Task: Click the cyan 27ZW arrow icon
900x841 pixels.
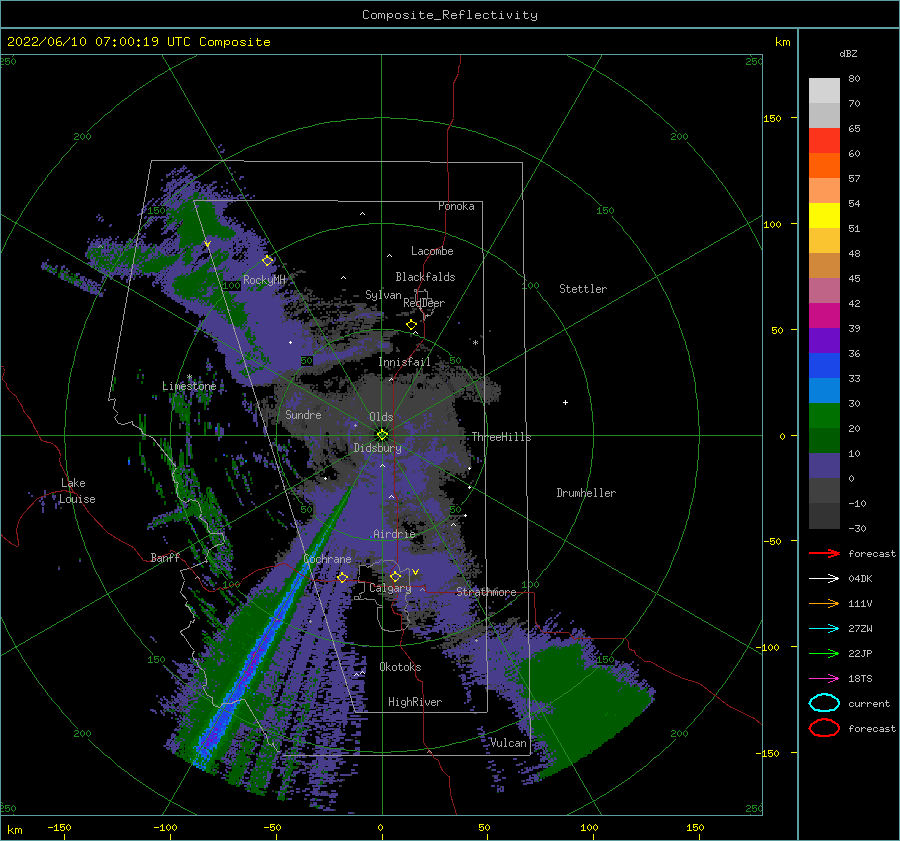Action: point(824,629)
